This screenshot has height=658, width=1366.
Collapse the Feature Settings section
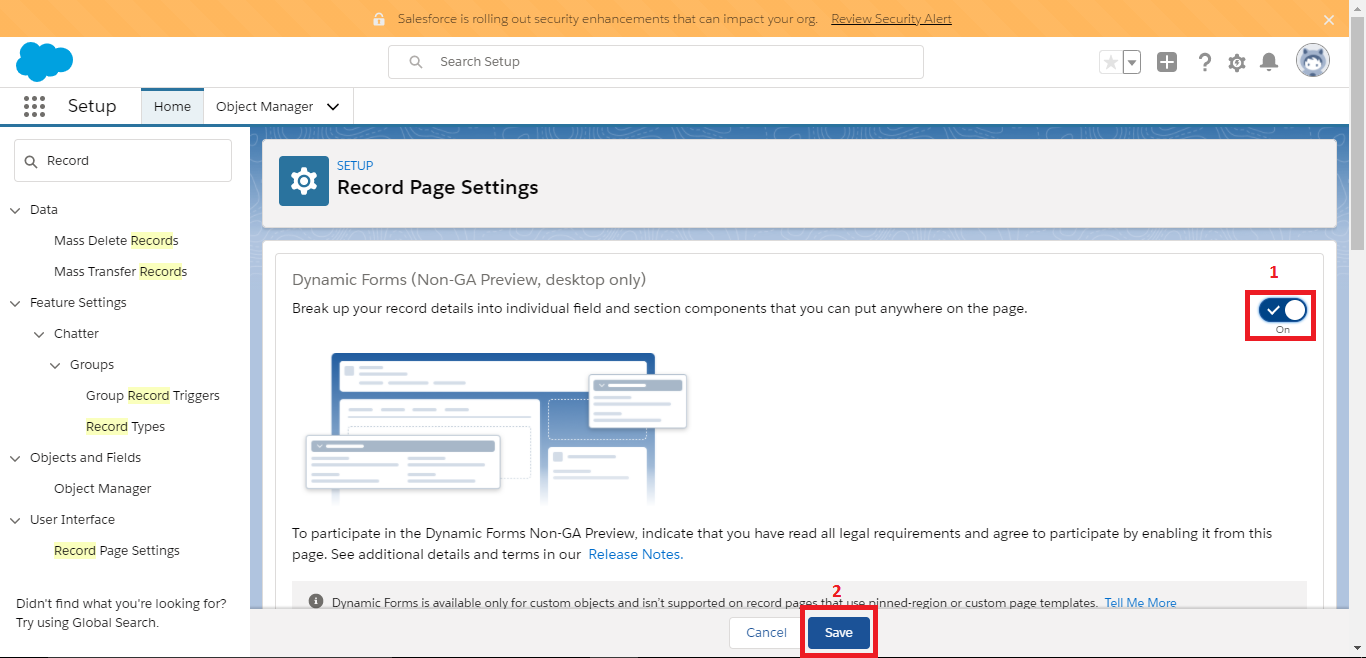click(14, 302)
